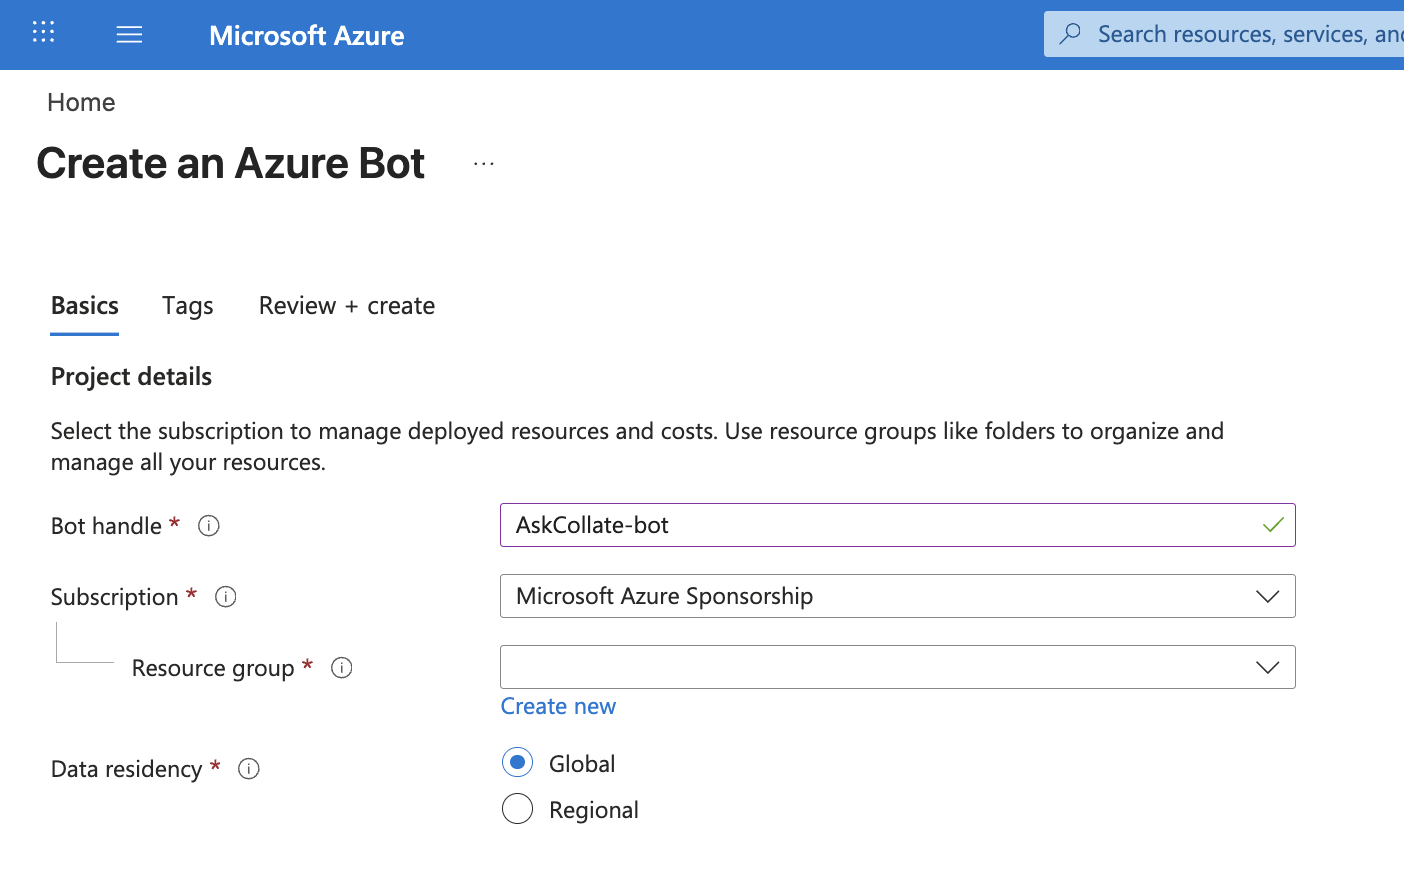Show info tooltip for Resource group

pyautogui.click(x=342, y=668)
